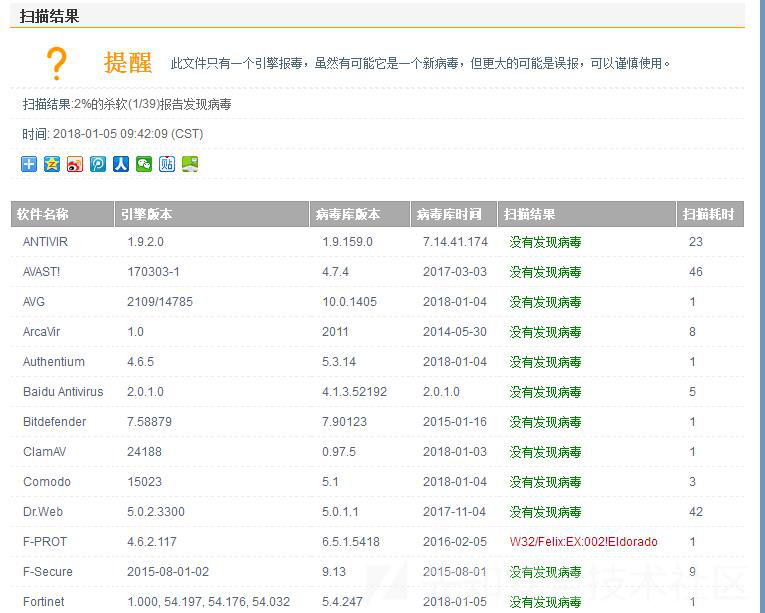The height and width of the screenshot is (613, 765).
Task: Click engine version 2015-08-01-02 in F-Secure row
Action: pyautogui.click(x=168, y=572)
